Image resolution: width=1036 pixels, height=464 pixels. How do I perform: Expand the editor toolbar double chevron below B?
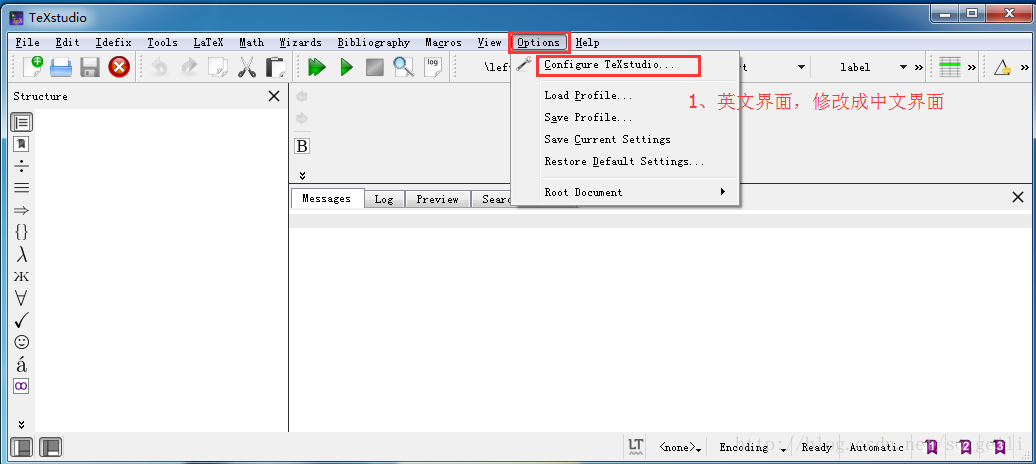point(302,175)
